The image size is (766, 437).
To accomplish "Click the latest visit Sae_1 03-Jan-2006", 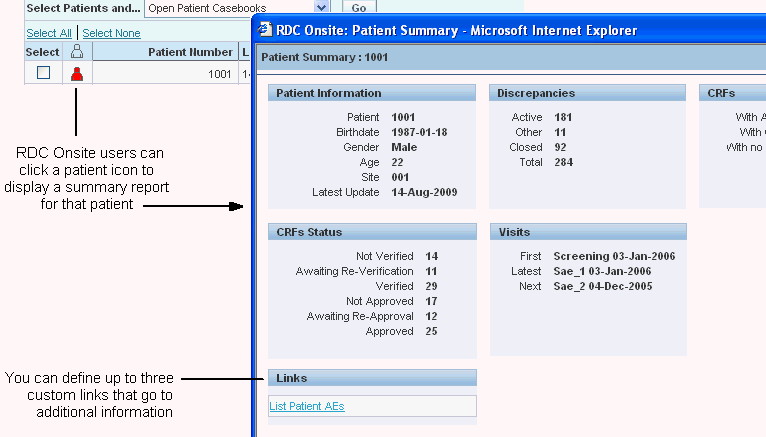I will pyautogui.click(x=602, y=271).
